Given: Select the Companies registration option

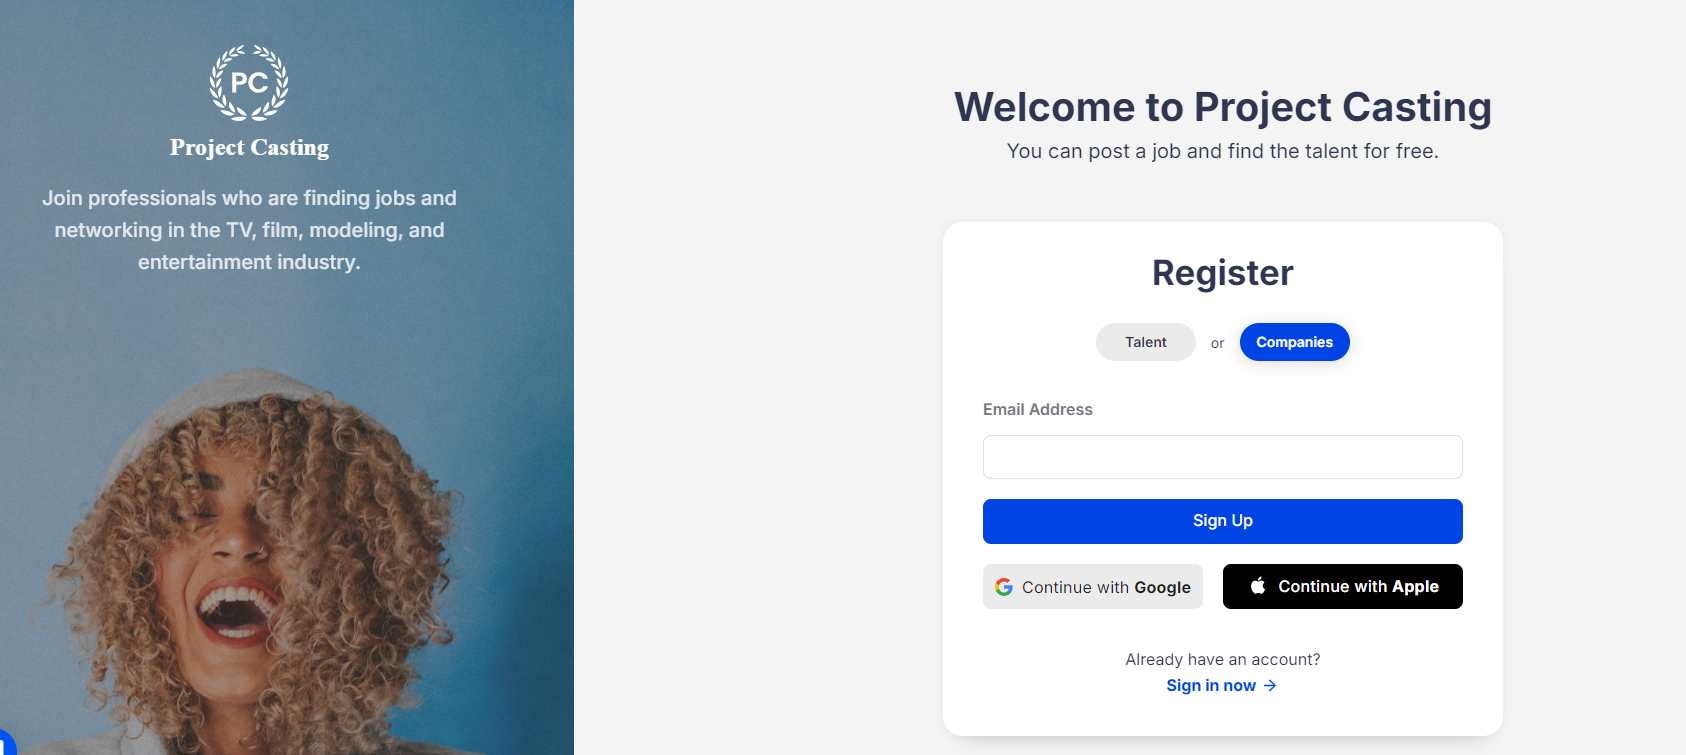Looking at the screenshot, I should coord(1294,342).
